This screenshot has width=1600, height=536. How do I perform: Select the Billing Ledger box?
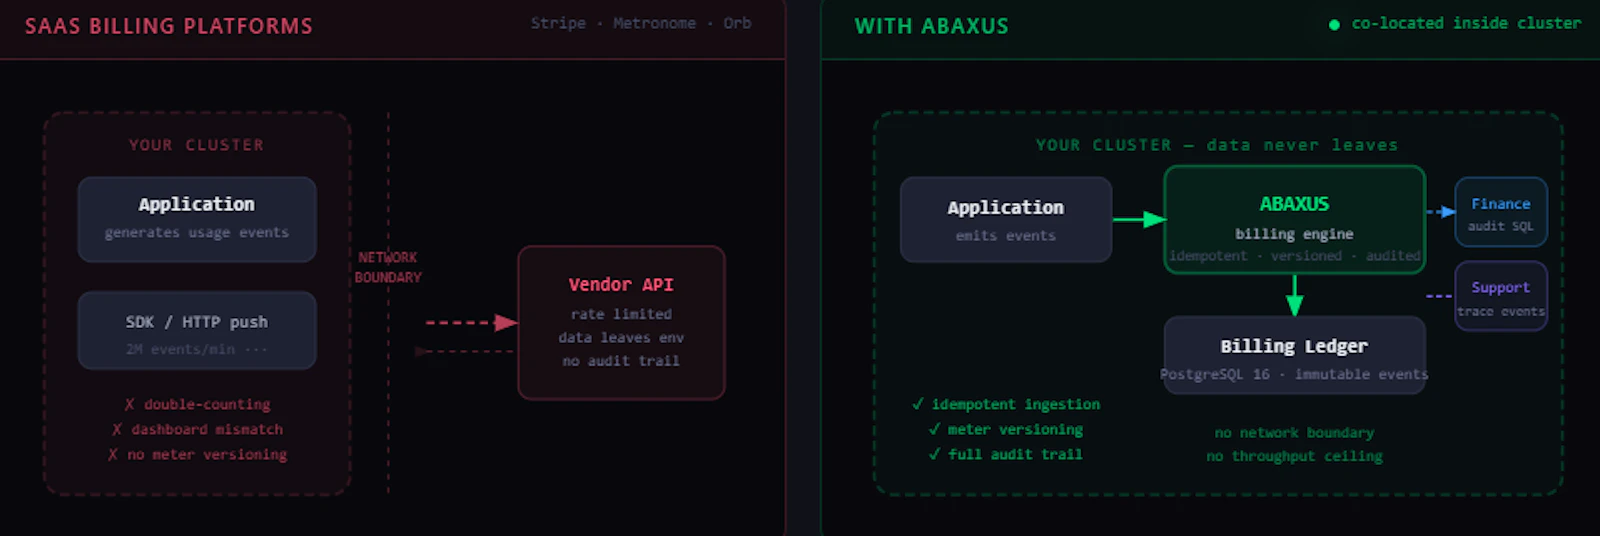click(1294, 355)
